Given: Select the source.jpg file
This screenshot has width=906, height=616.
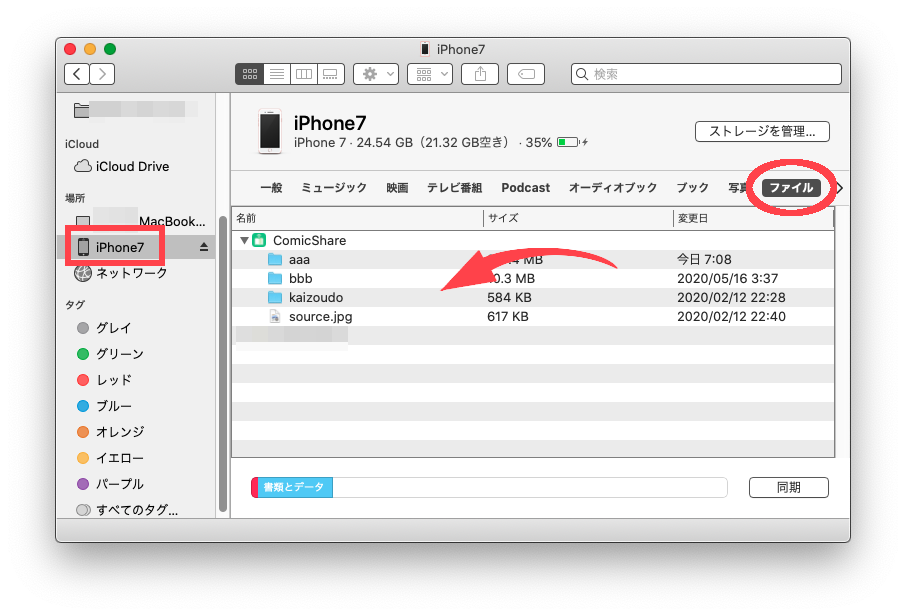Looking at the screenshot, I should [311, 317].
